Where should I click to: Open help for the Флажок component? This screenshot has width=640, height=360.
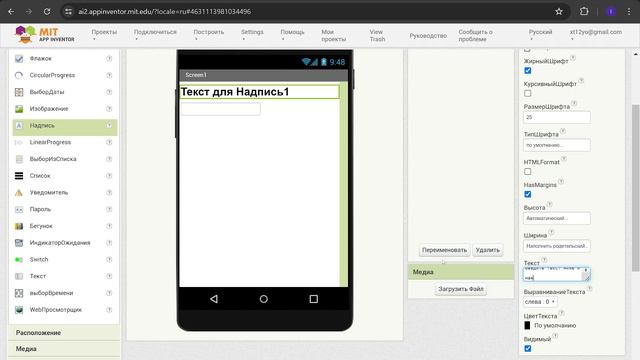point(109,59)
